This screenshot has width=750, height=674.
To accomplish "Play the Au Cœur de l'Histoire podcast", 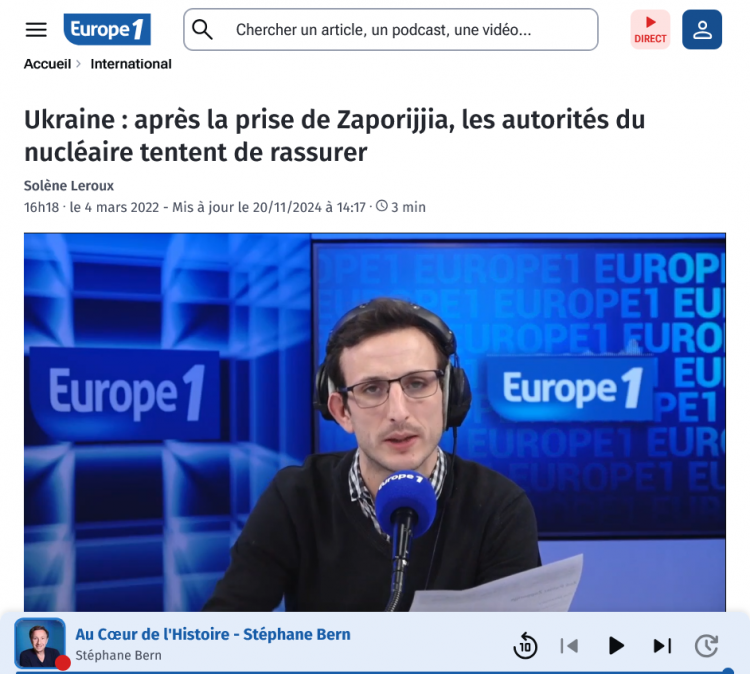I will pos(616,646).
